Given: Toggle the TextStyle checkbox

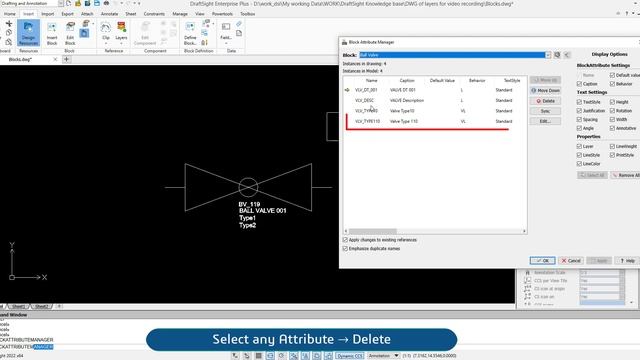Looking at the screenshot, I should tap(579, 102).
